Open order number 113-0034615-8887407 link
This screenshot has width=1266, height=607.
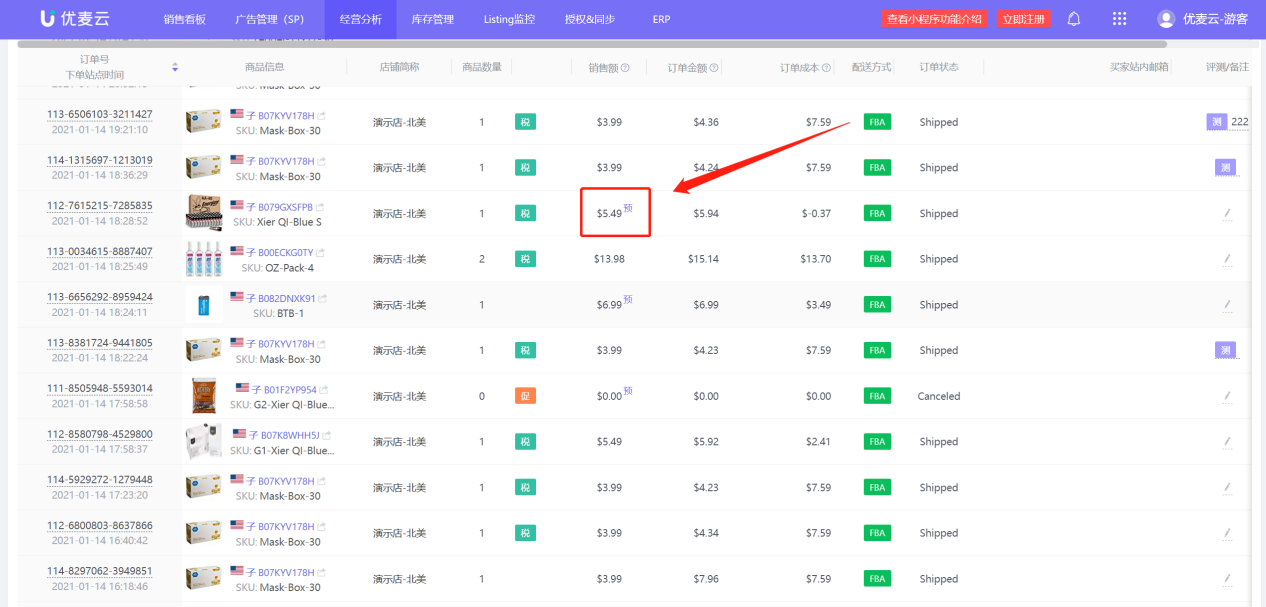click(100, 251)
